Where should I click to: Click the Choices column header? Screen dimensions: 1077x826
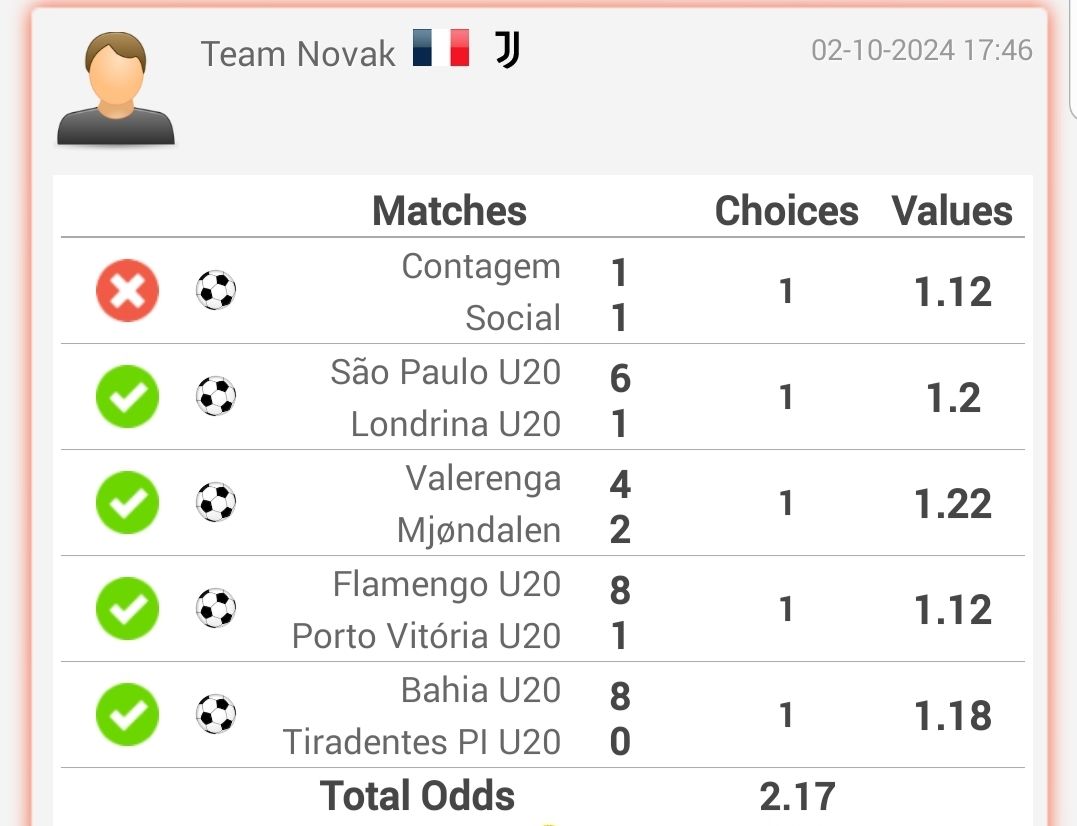pos(786,210)
